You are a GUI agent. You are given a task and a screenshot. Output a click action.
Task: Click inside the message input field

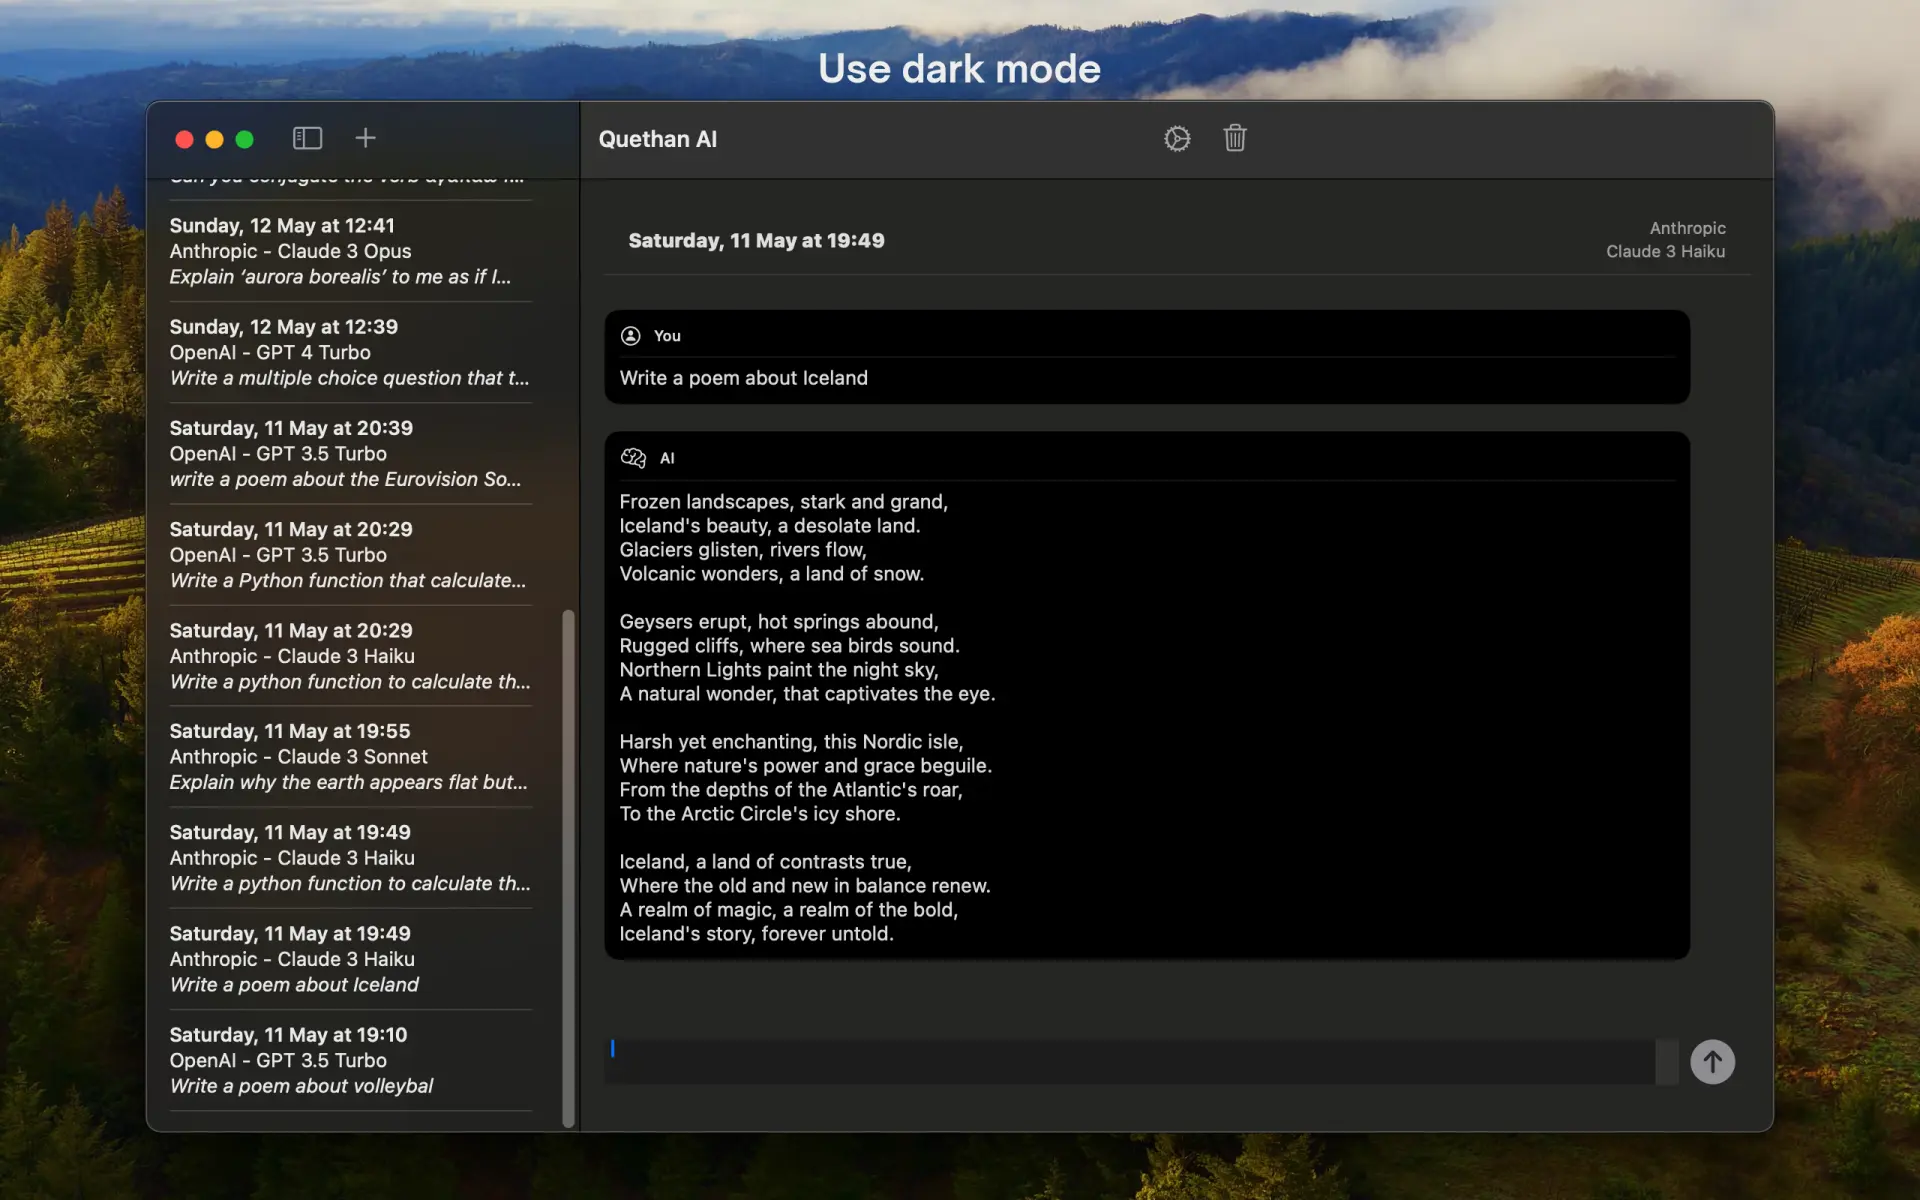tap(1100, 1060)
